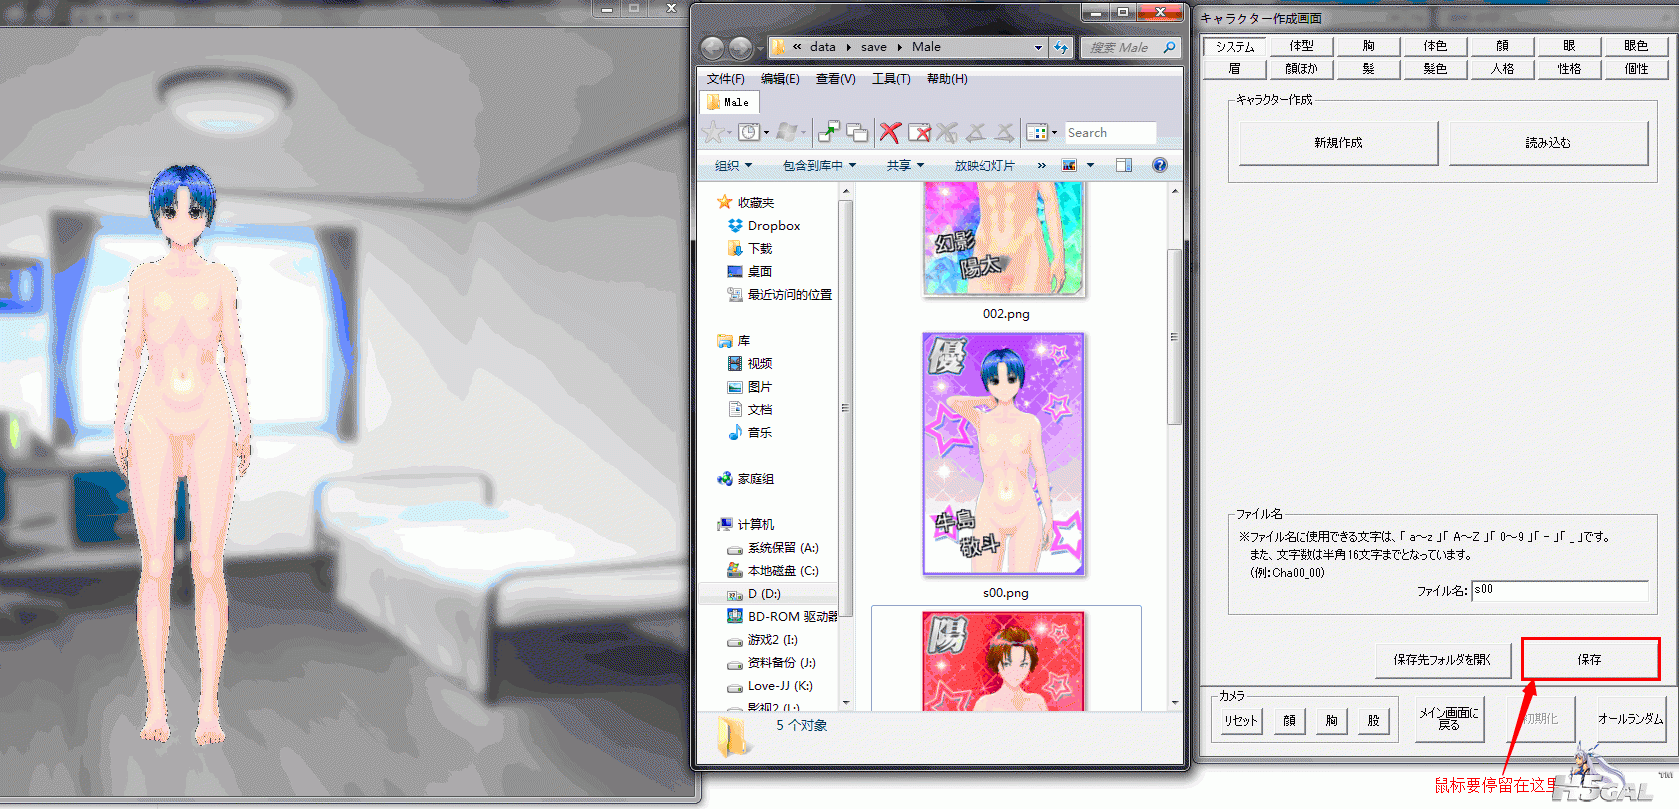Click the red X delete toolbar icon
The height and width of the screenshot is (809, 1679).
(x=890, y=132)
